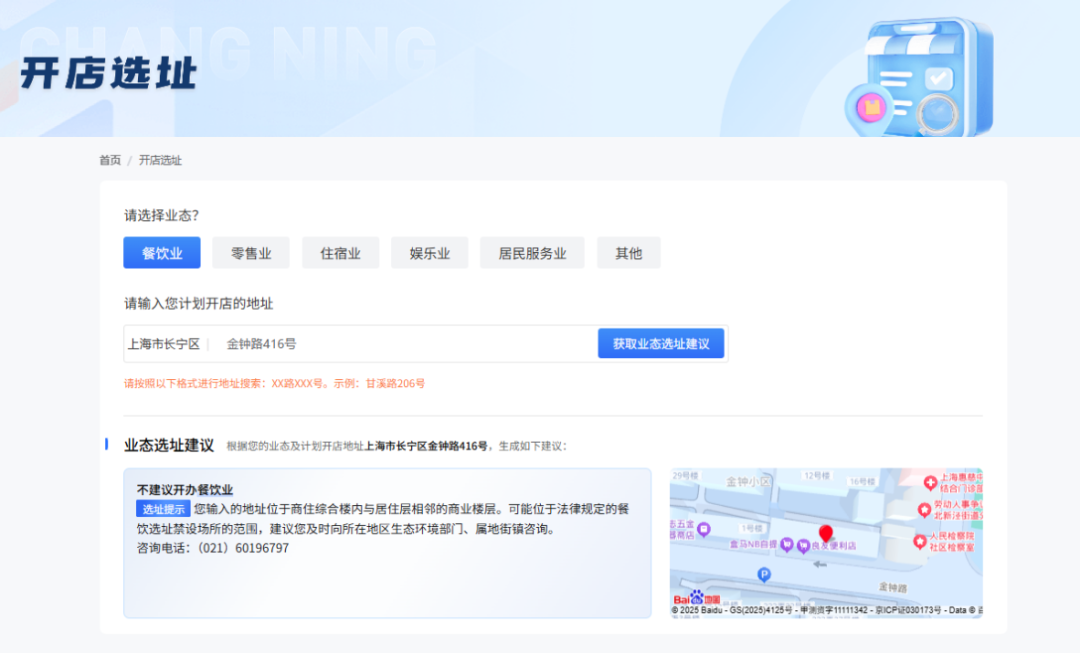This screenshot has height=653, width=1080.
Task: Select the 零售业 business type
Action: coord(250,252)
